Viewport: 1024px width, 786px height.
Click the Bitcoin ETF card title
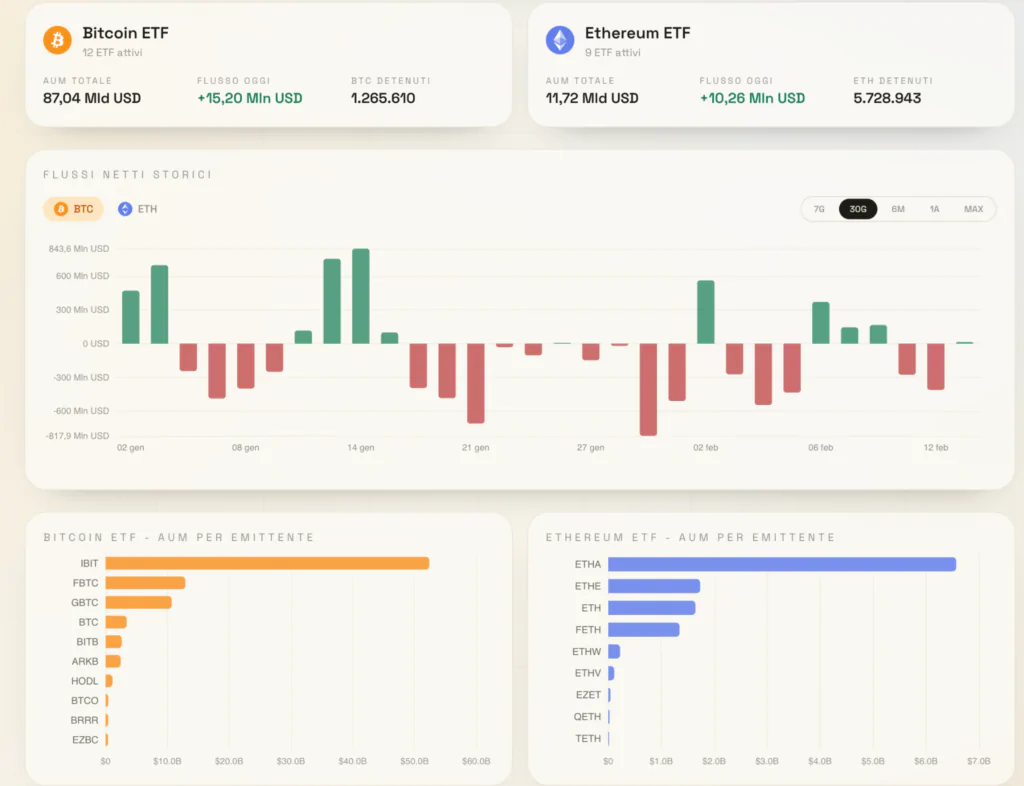tap(125, 33)
